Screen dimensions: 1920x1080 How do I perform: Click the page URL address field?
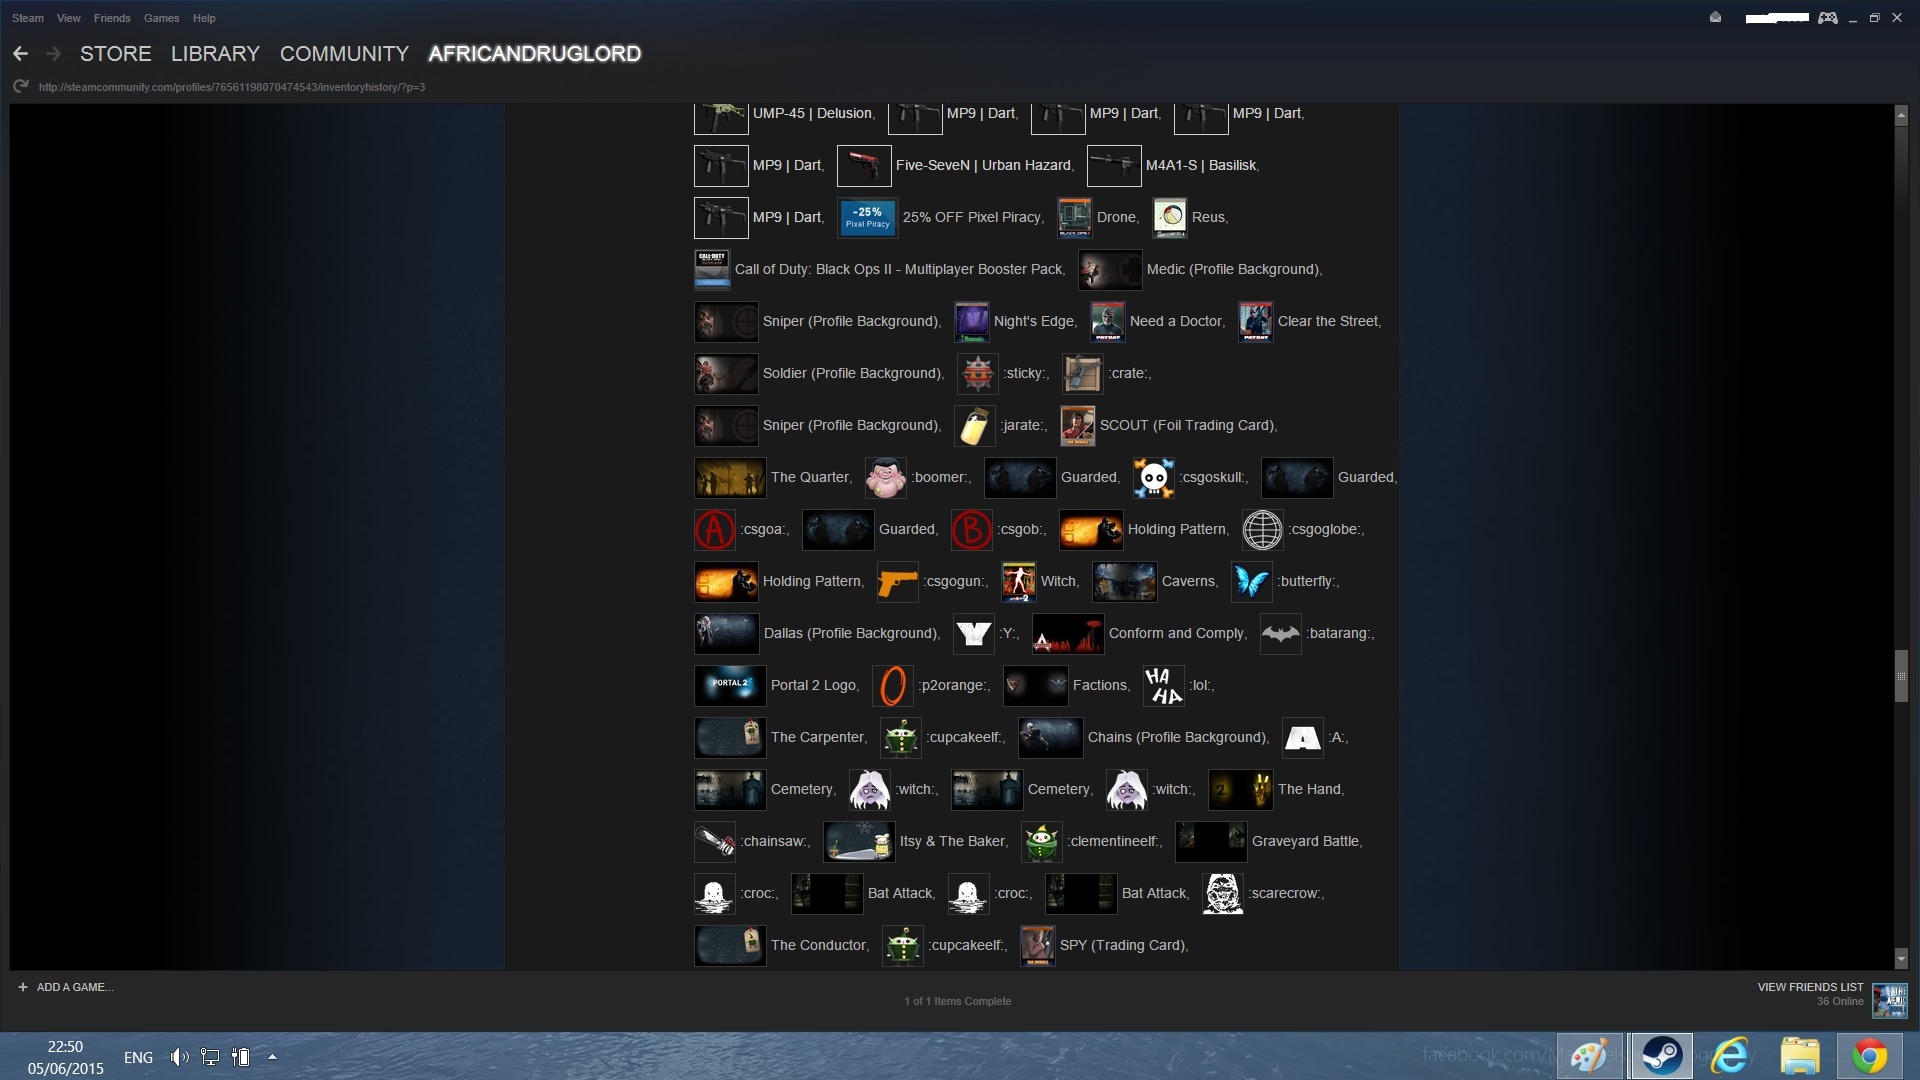(232, 87)
